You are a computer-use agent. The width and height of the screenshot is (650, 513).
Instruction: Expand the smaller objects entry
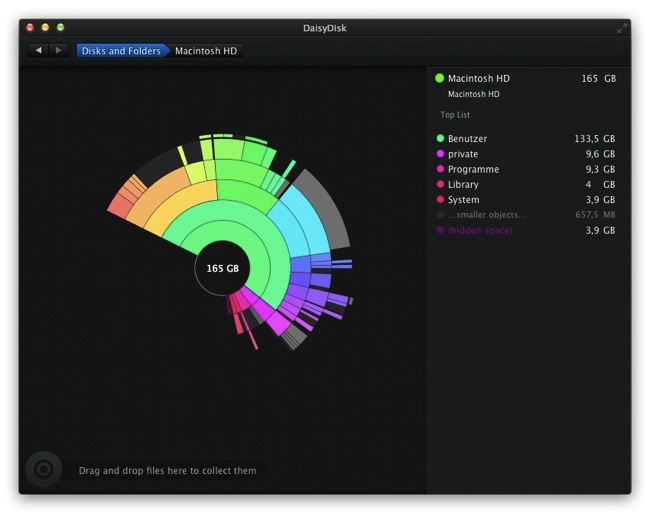click(x=487, y=215)
